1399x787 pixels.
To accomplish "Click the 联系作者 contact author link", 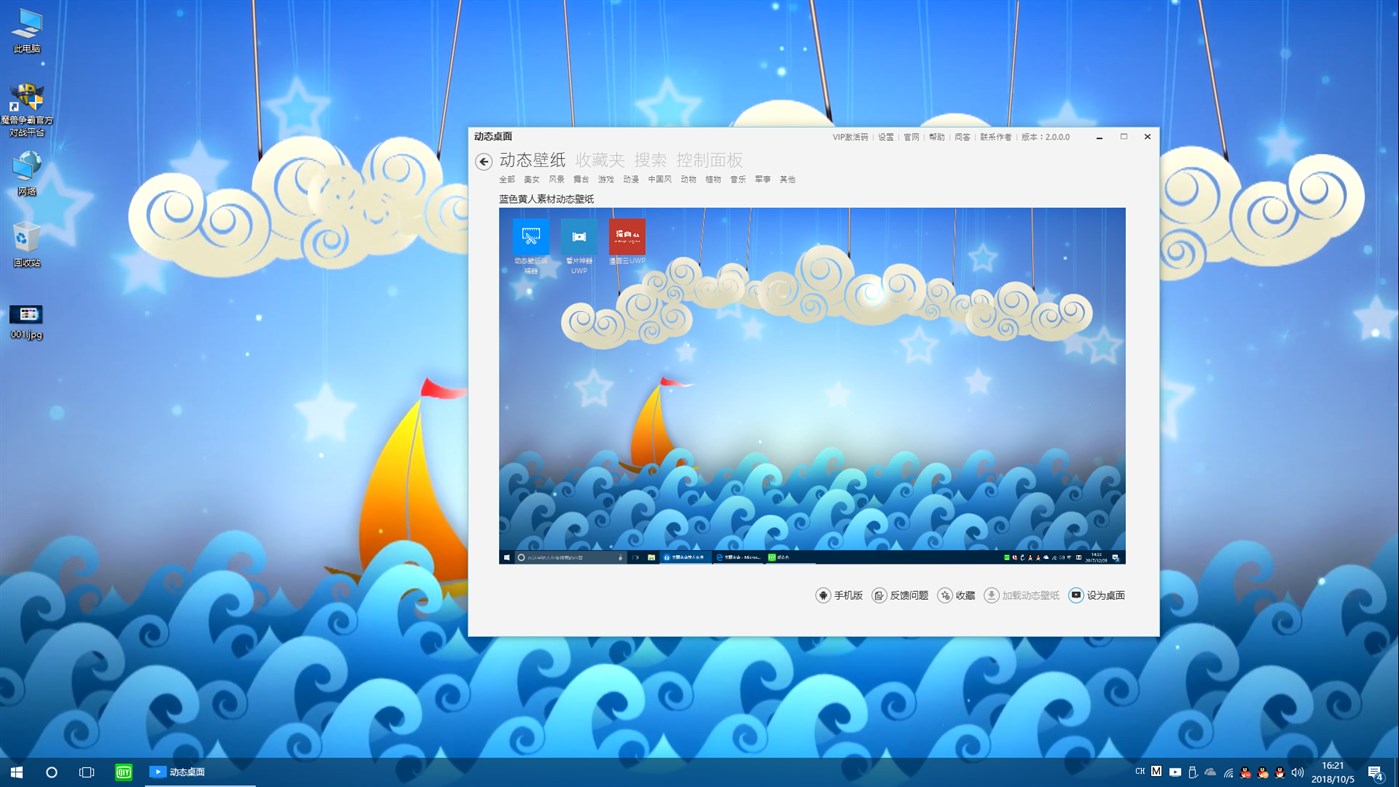I will coord(994,136).
